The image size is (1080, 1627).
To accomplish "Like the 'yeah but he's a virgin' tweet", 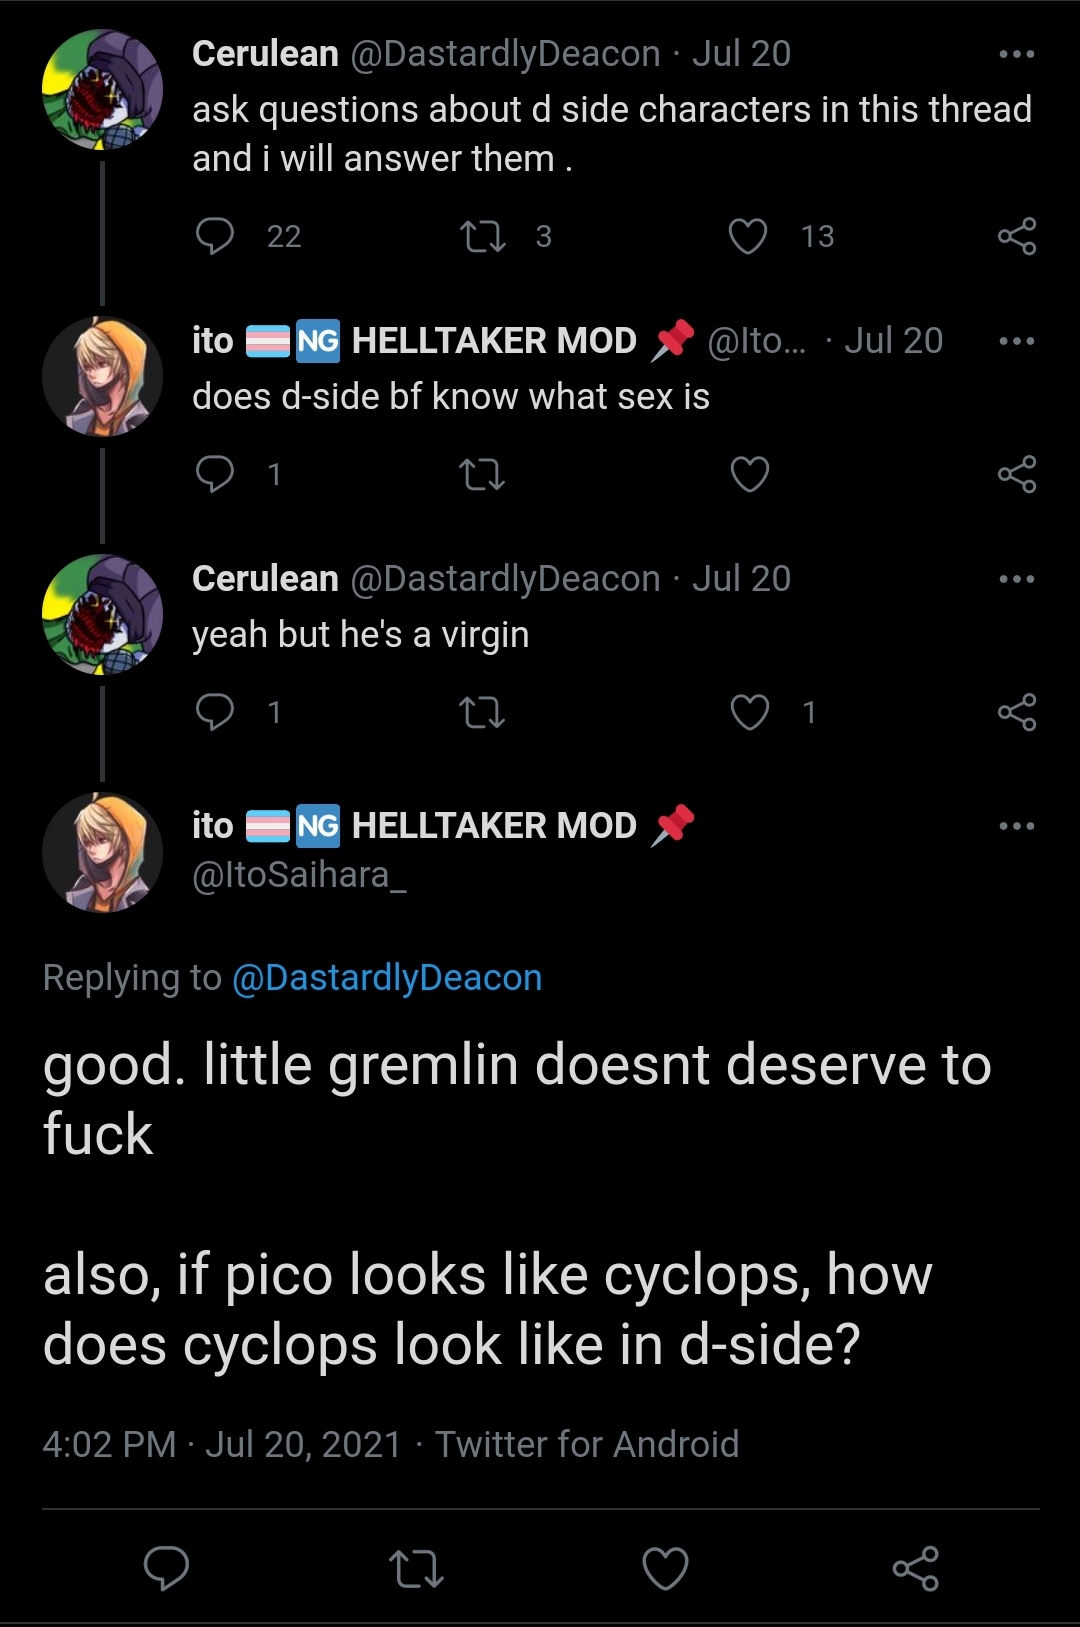I will (x=749, y=712).
